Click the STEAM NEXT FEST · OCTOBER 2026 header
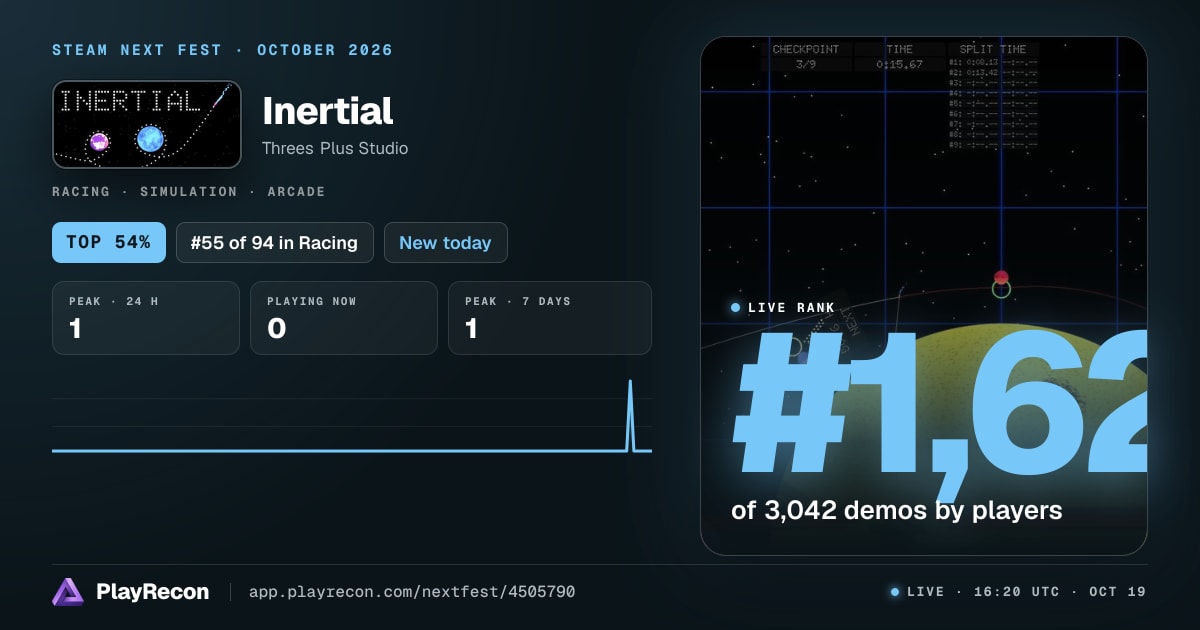Viewport: 1200px width, 630px height. click(223, 50)
